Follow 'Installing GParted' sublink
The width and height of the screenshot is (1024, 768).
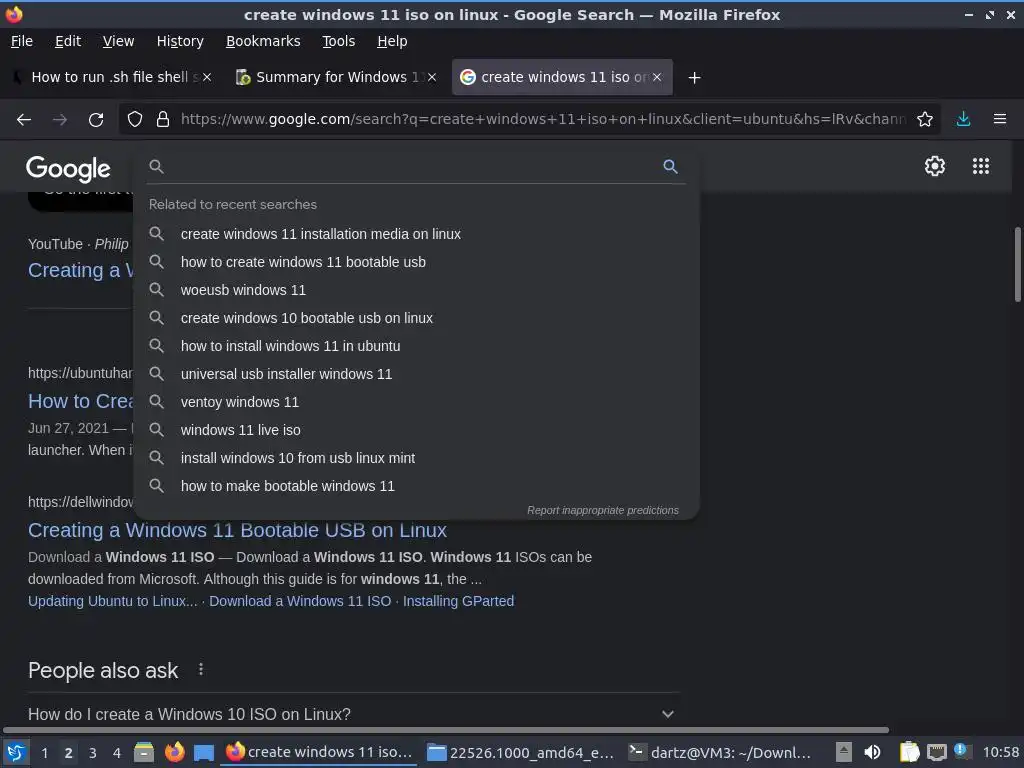click(458, 601)
